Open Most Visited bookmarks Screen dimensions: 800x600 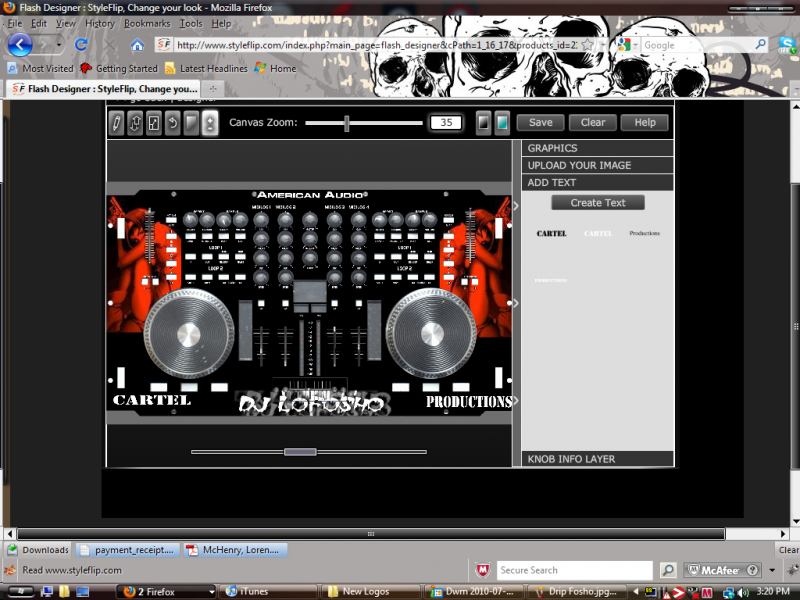41,68
